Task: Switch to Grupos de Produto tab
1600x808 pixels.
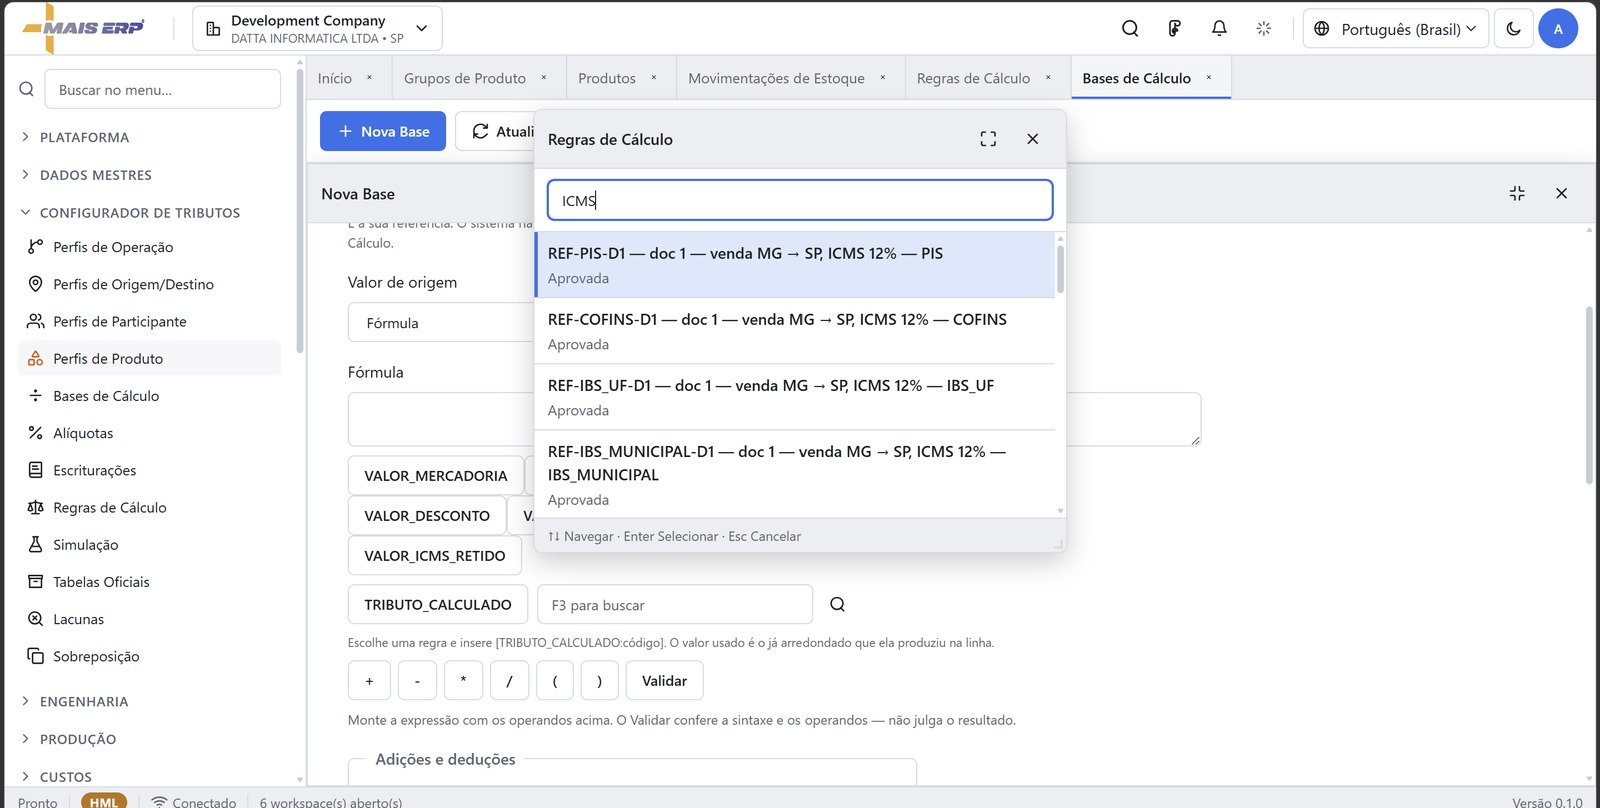Action: [x=465, y=78]
